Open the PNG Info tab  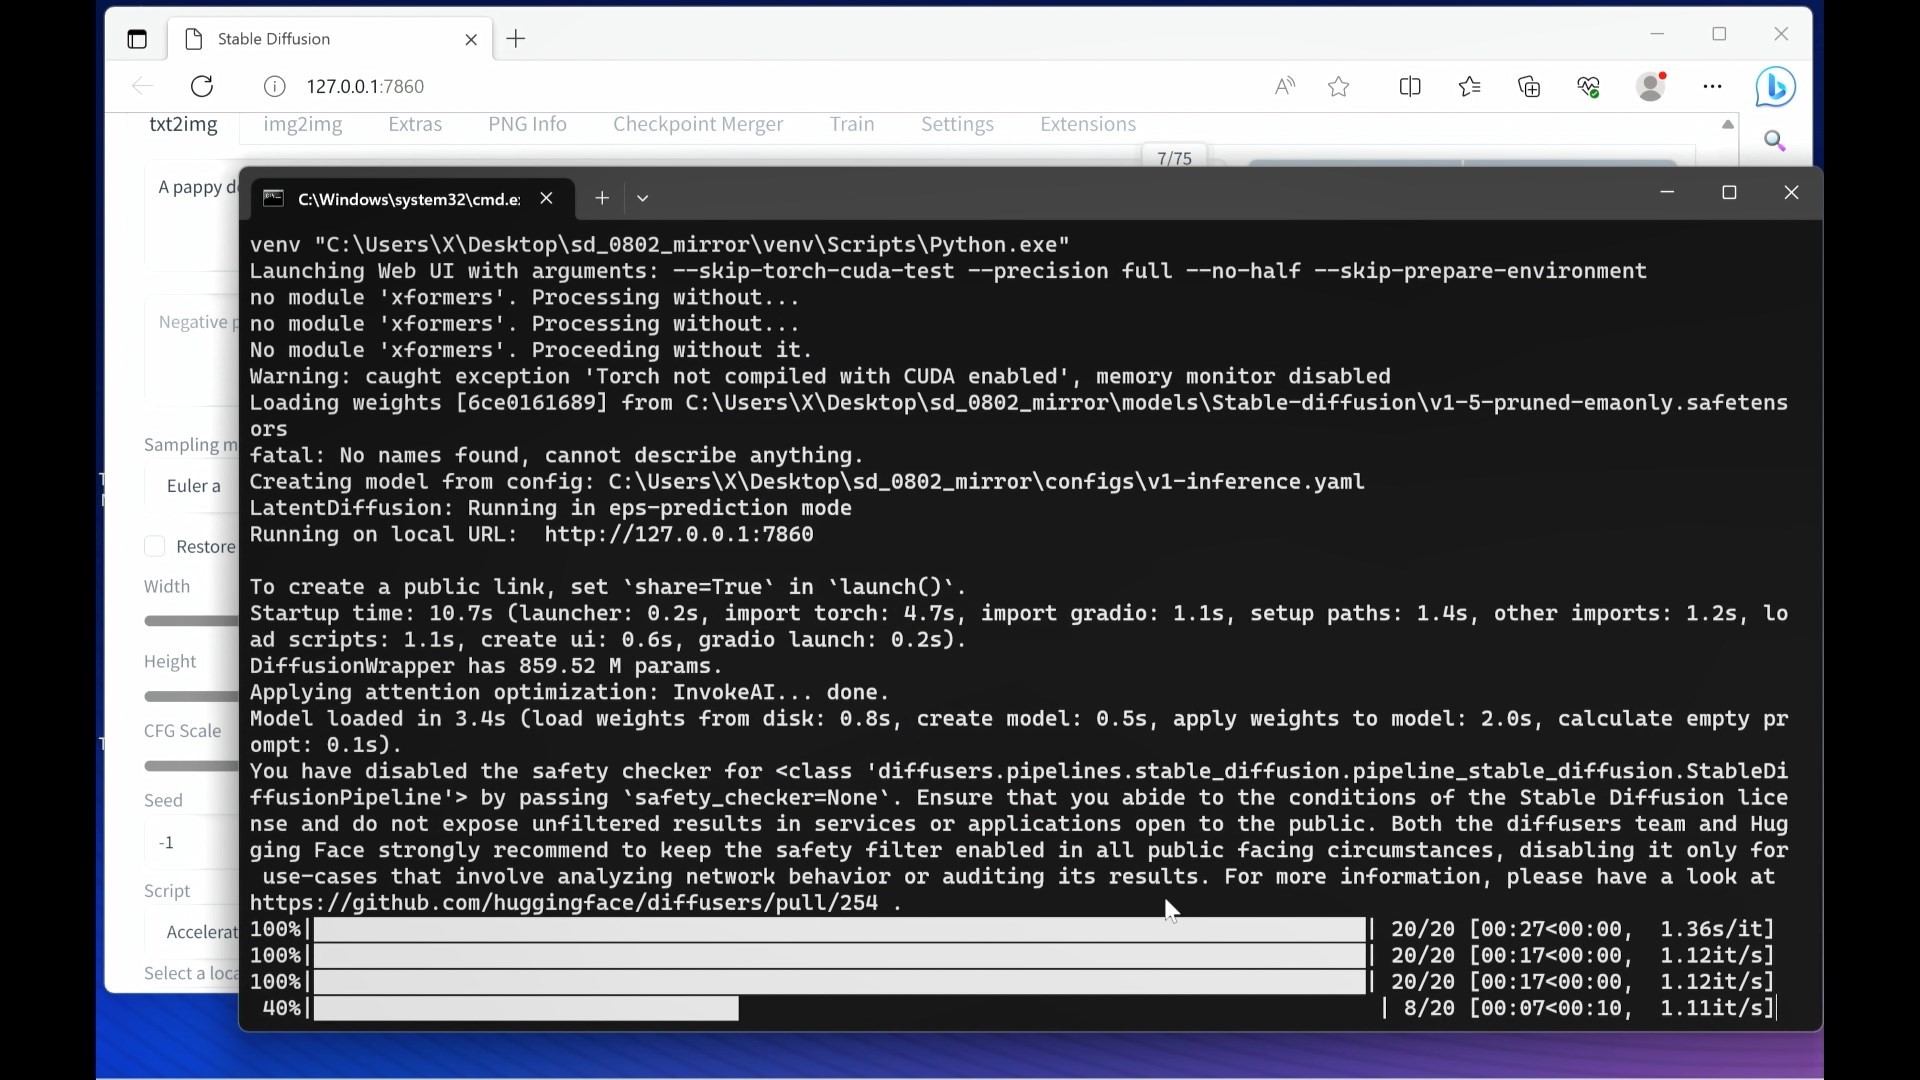tap(527, 124)
